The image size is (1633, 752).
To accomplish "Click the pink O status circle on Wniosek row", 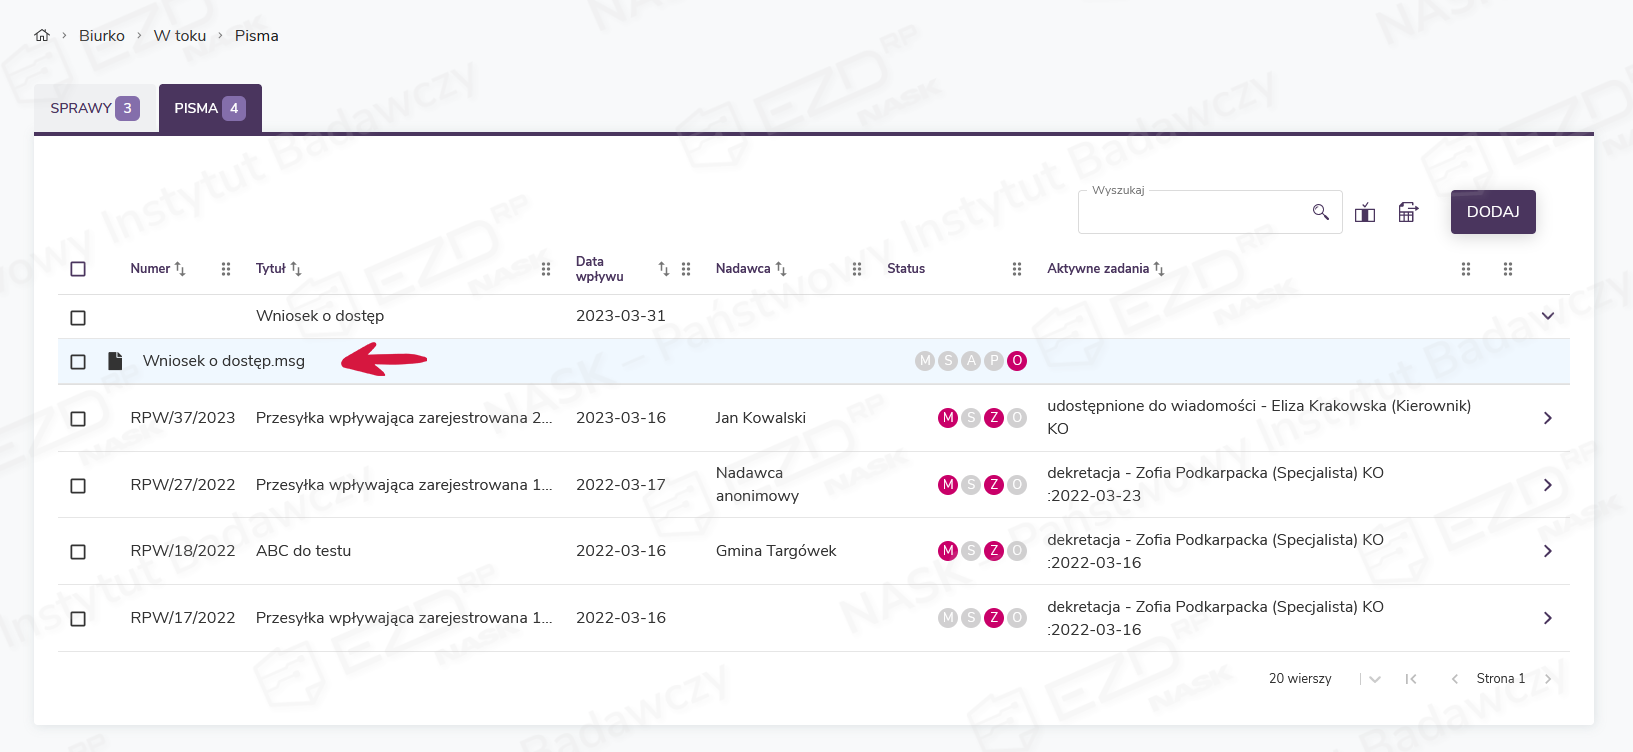I will [1017, 361].
